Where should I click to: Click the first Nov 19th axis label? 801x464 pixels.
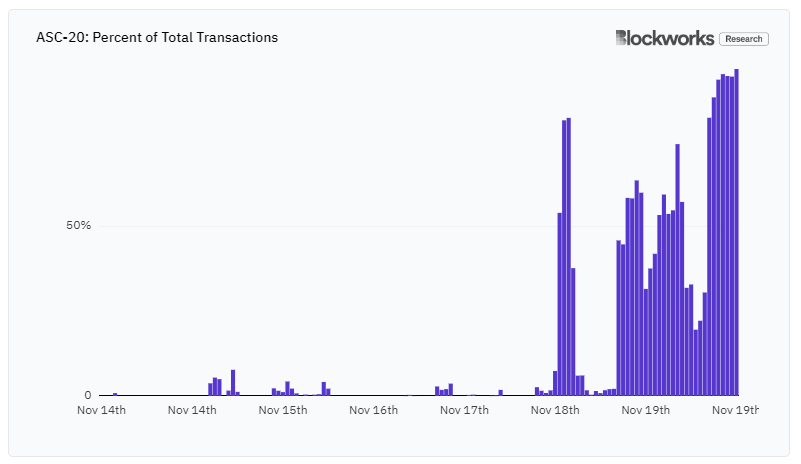click(x=646, y=410)
